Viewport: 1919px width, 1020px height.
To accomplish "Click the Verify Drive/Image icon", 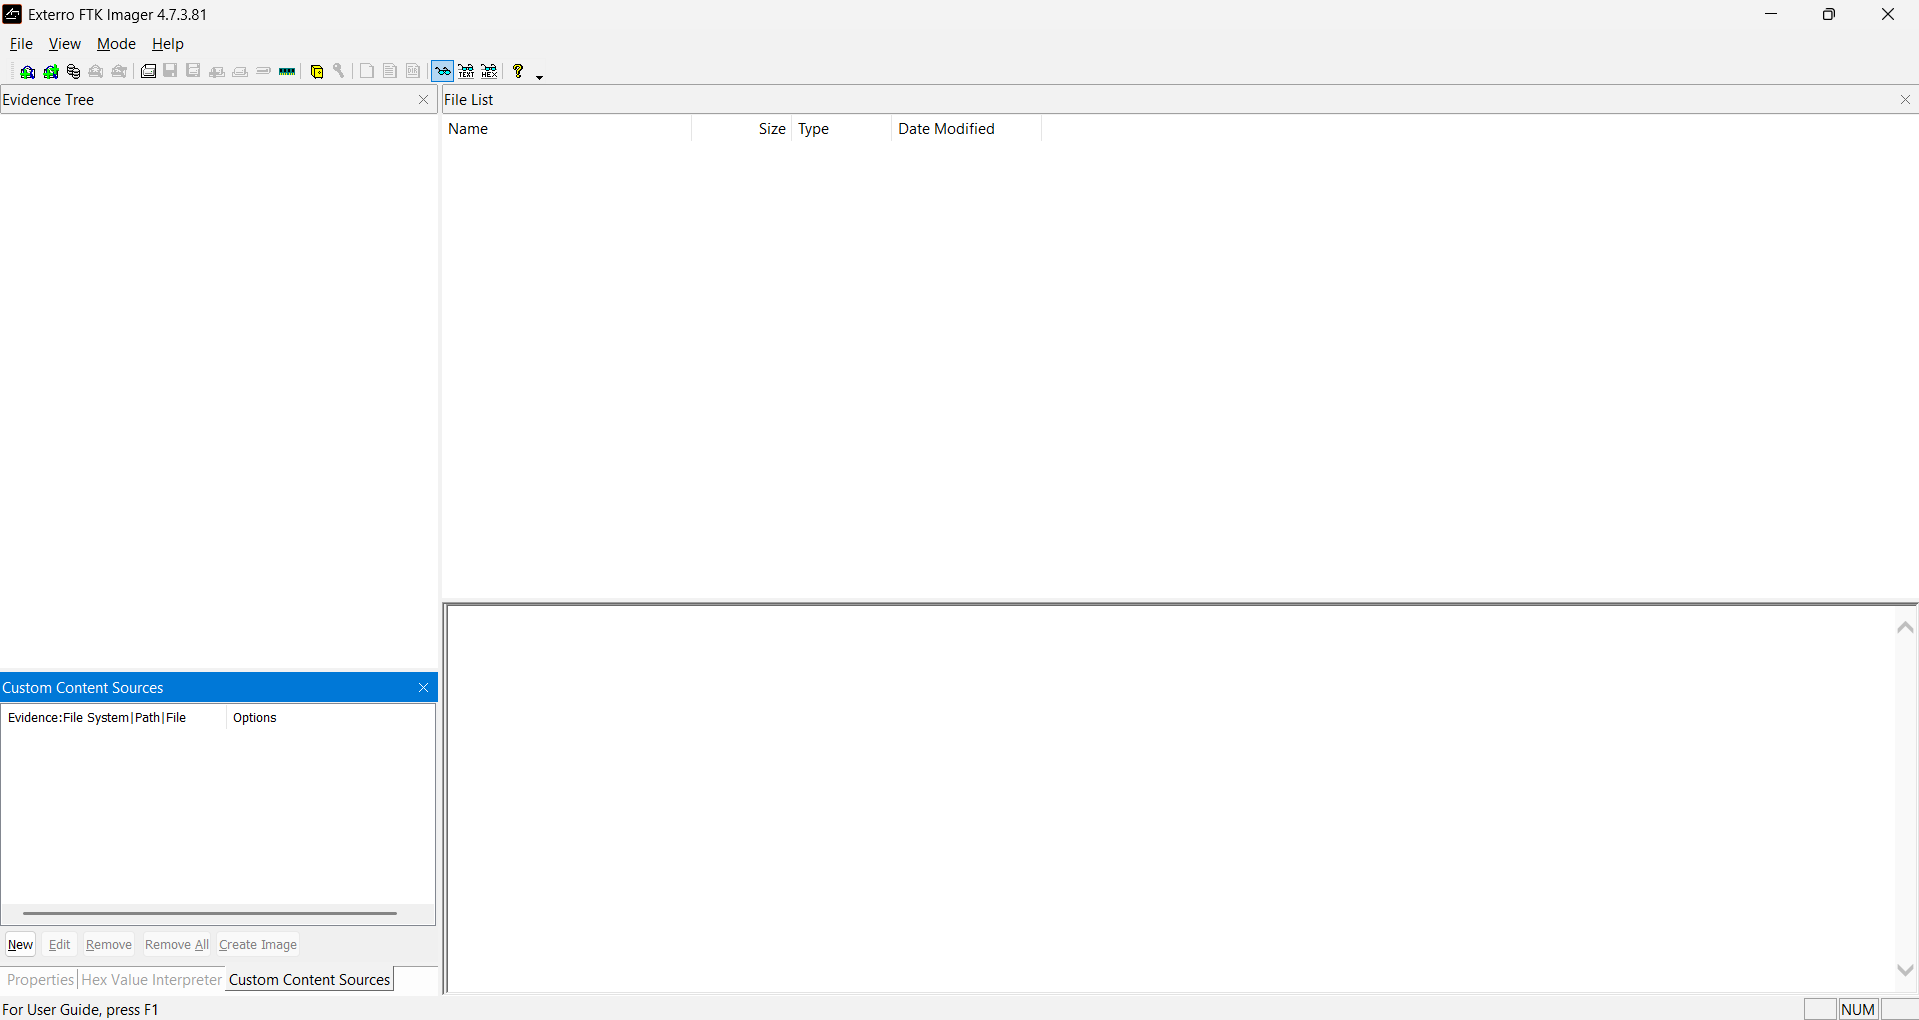I will tap(263, 71).
